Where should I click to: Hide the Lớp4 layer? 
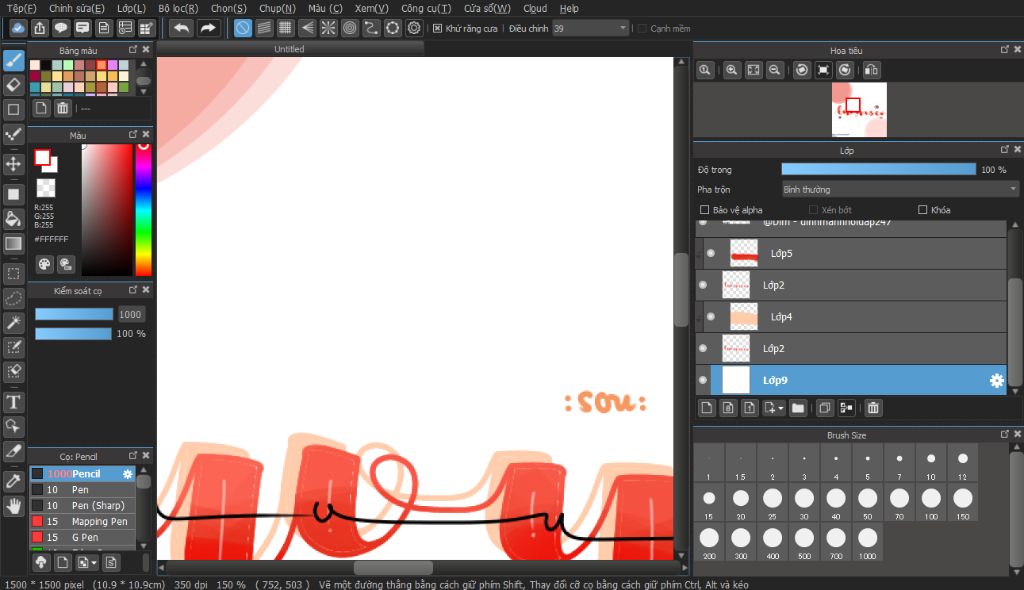711,317
